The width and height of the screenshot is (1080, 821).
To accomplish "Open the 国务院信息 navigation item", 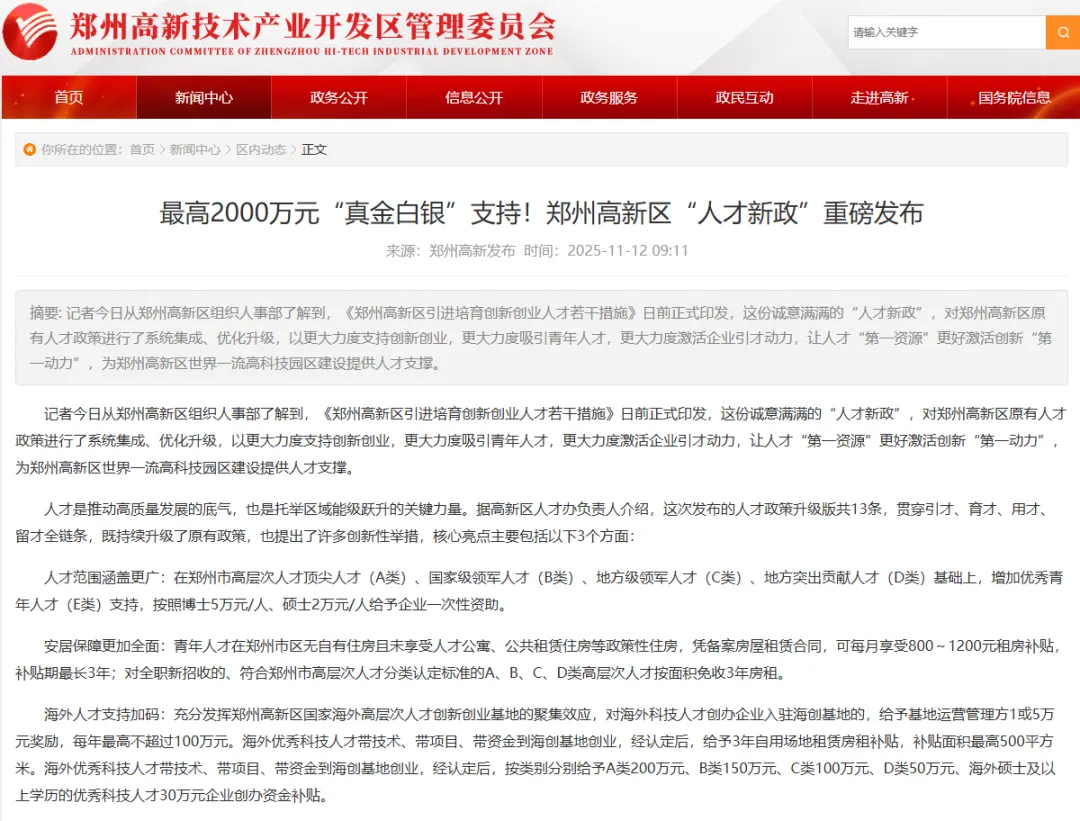I will (x=1014, y=98).
